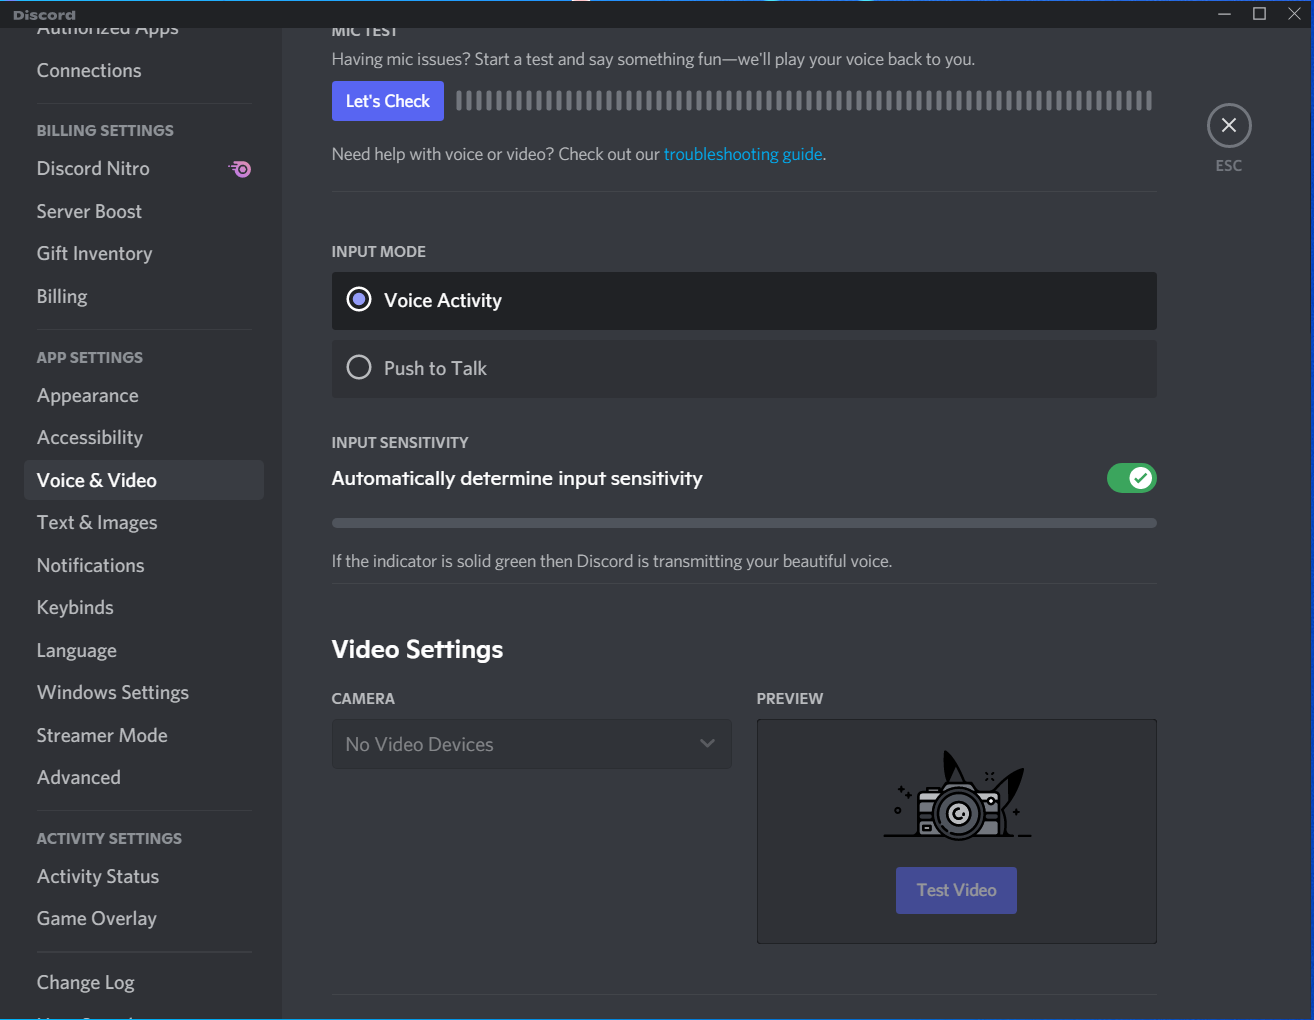
Task: Click the camera illustration in the video preview
Action: 957,798
